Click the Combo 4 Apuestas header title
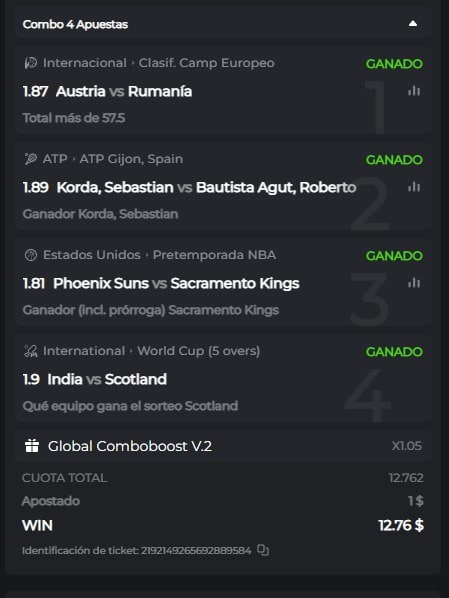The height and width of the screenshot is (598, 449). pos(75,24)
